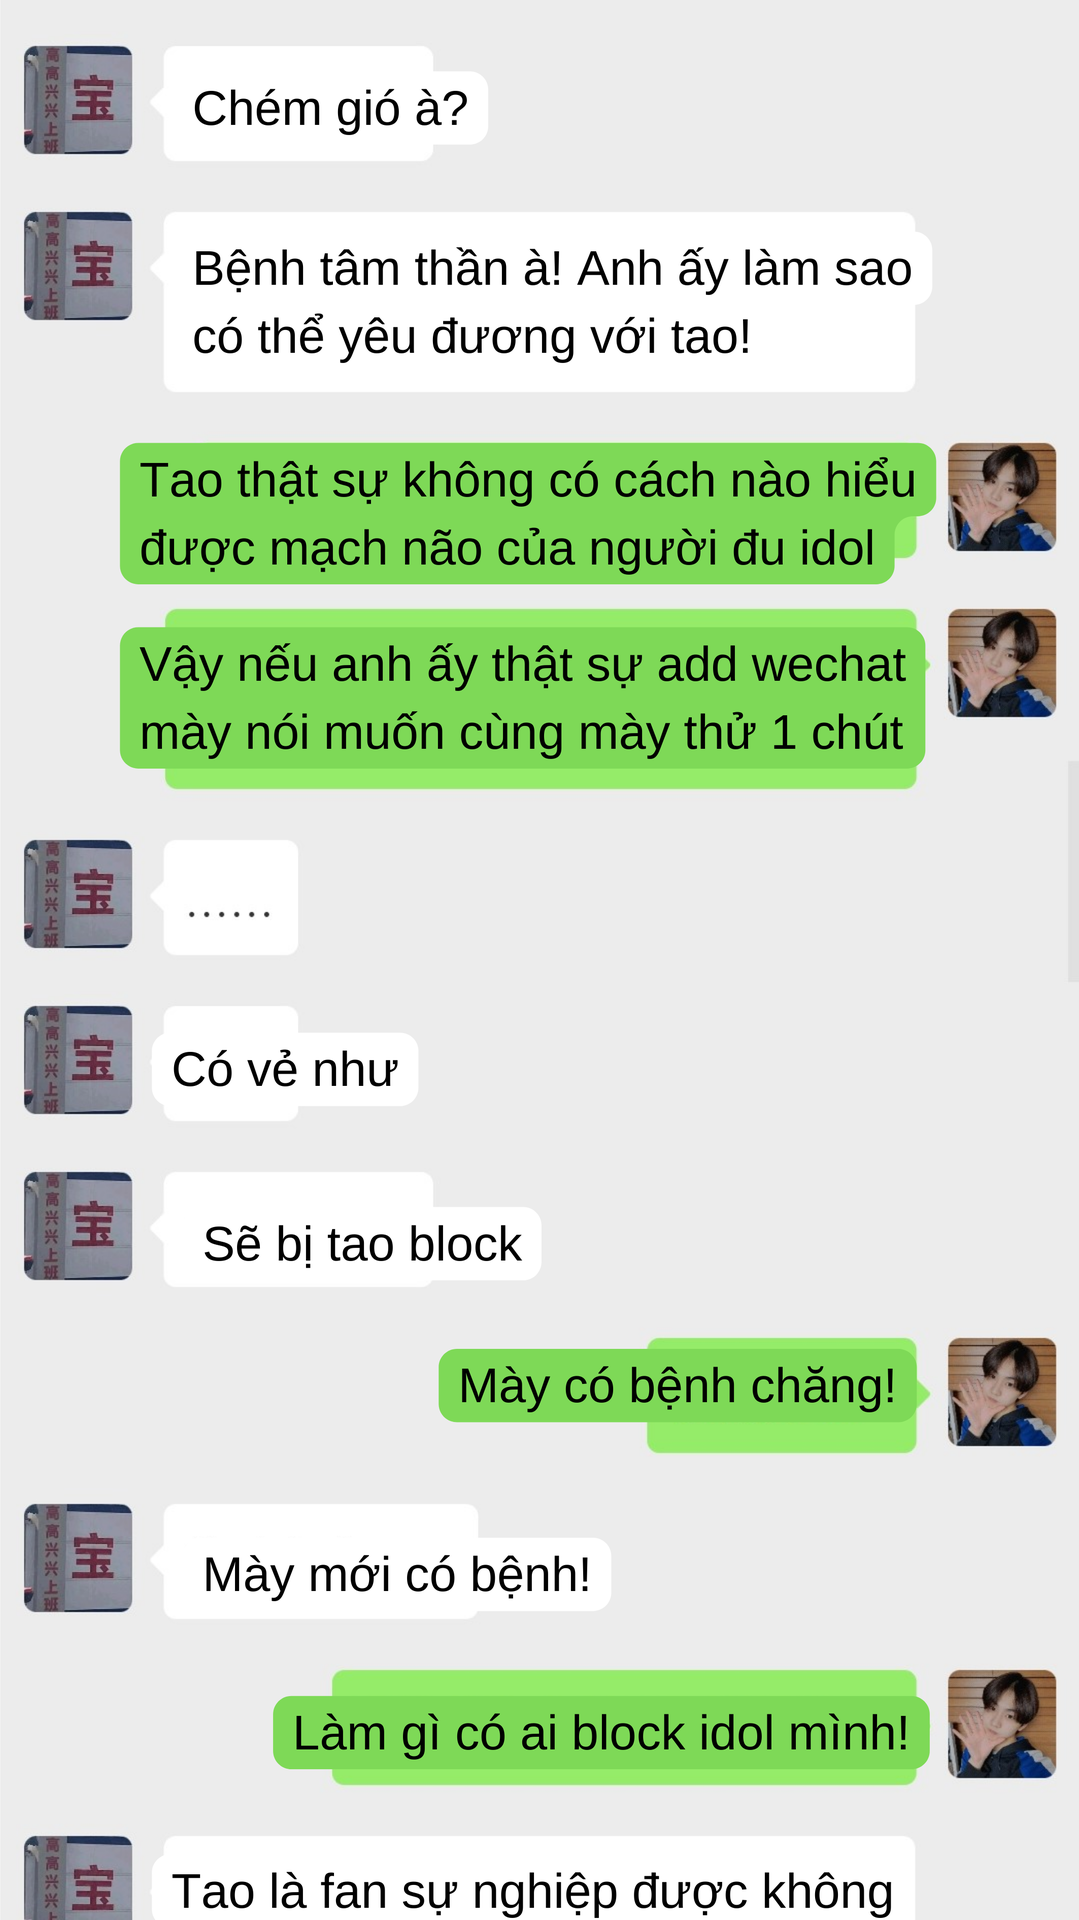Tap avatar beside "Có vẻ như" message

tap(78, 1060)
